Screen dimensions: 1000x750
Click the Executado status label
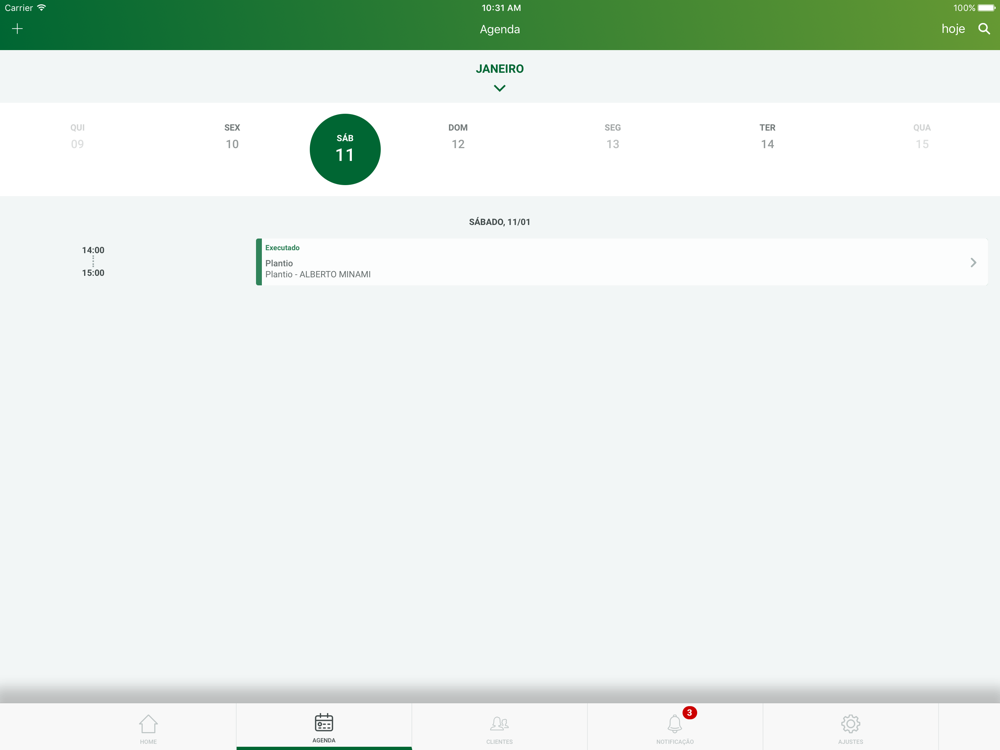point(282,247)
